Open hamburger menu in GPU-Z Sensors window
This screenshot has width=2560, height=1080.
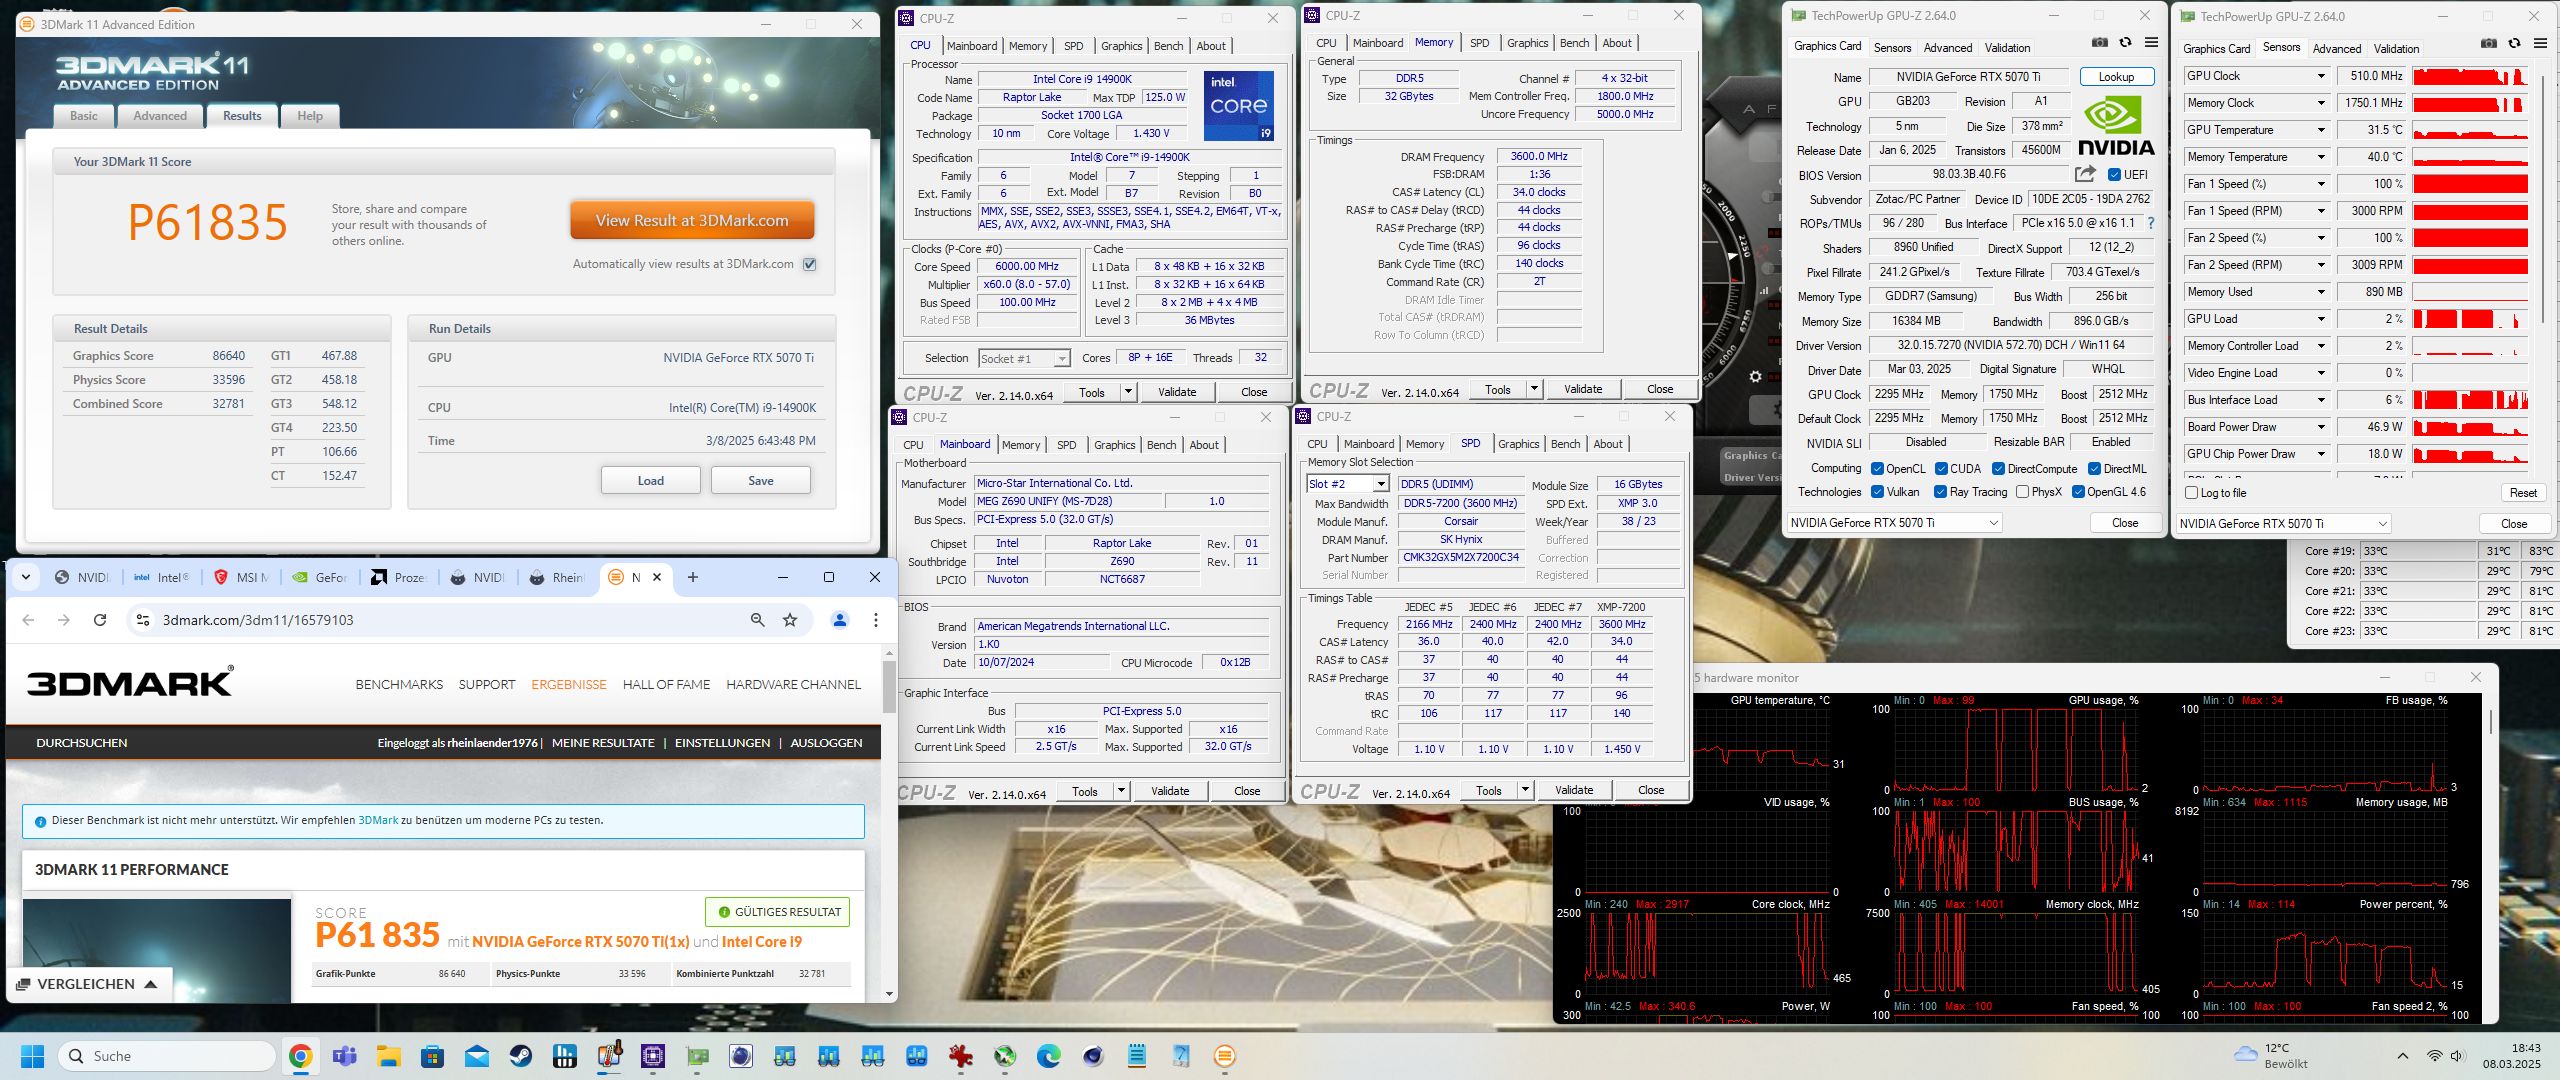(x=2540, y=43)
